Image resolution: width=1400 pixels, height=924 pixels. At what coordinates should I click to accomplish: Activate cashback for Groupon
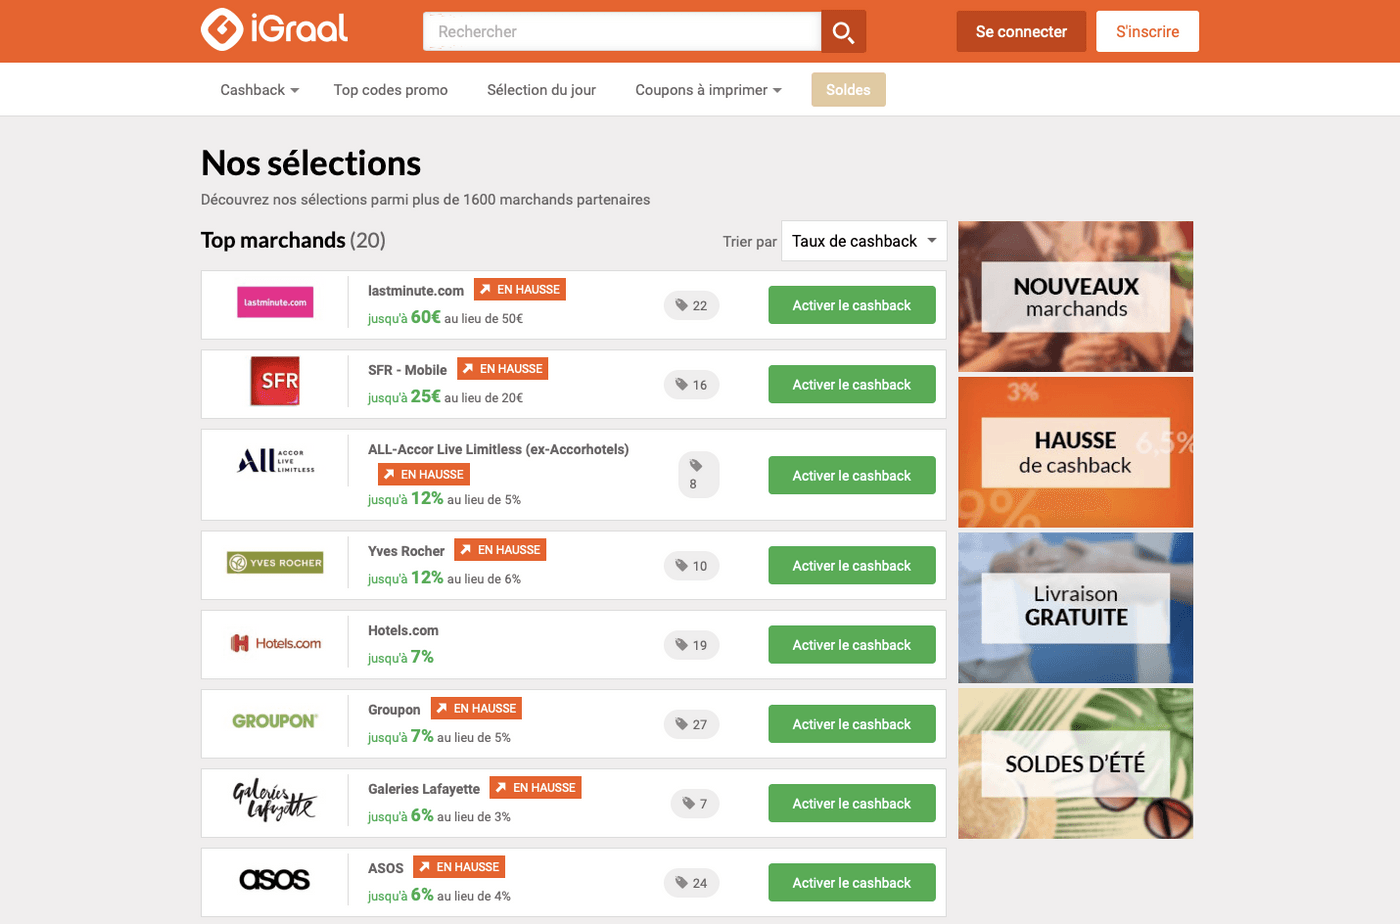click(x=852, y=724)
